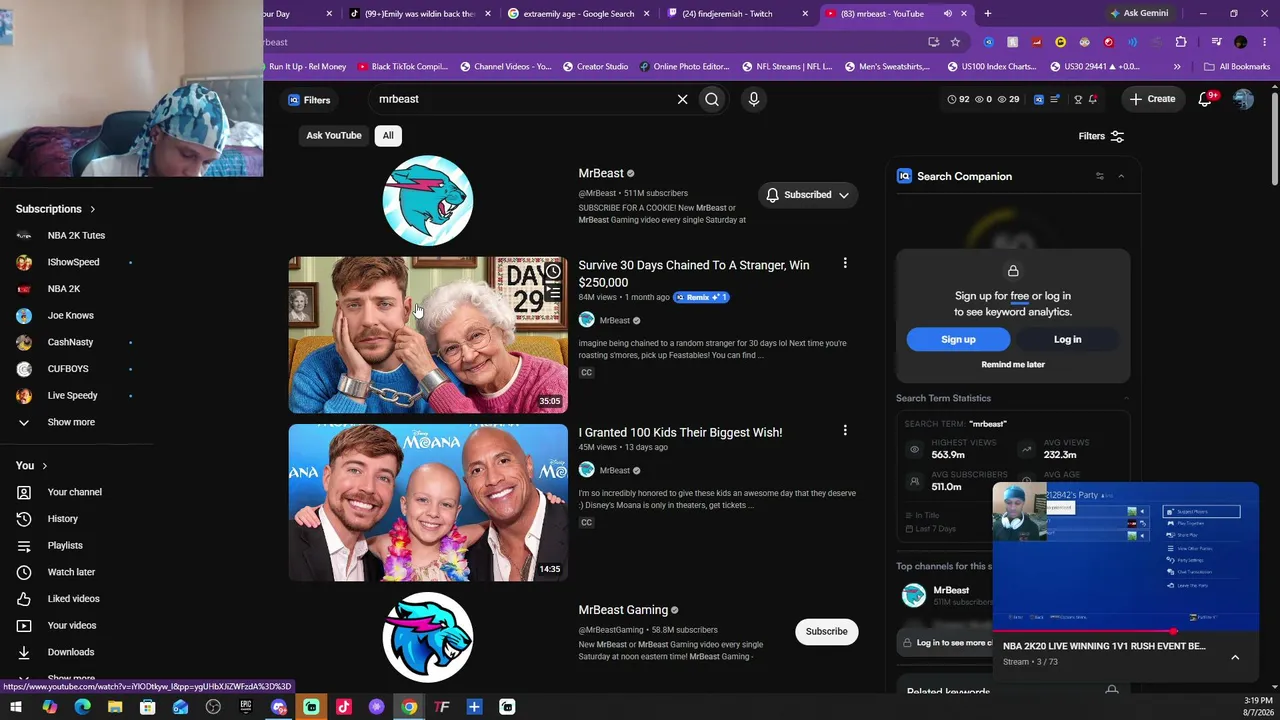Open Search Companion settings sliders icon
The width and height of the screenshot is (1280, 720).
click(x=1100, y=177)
